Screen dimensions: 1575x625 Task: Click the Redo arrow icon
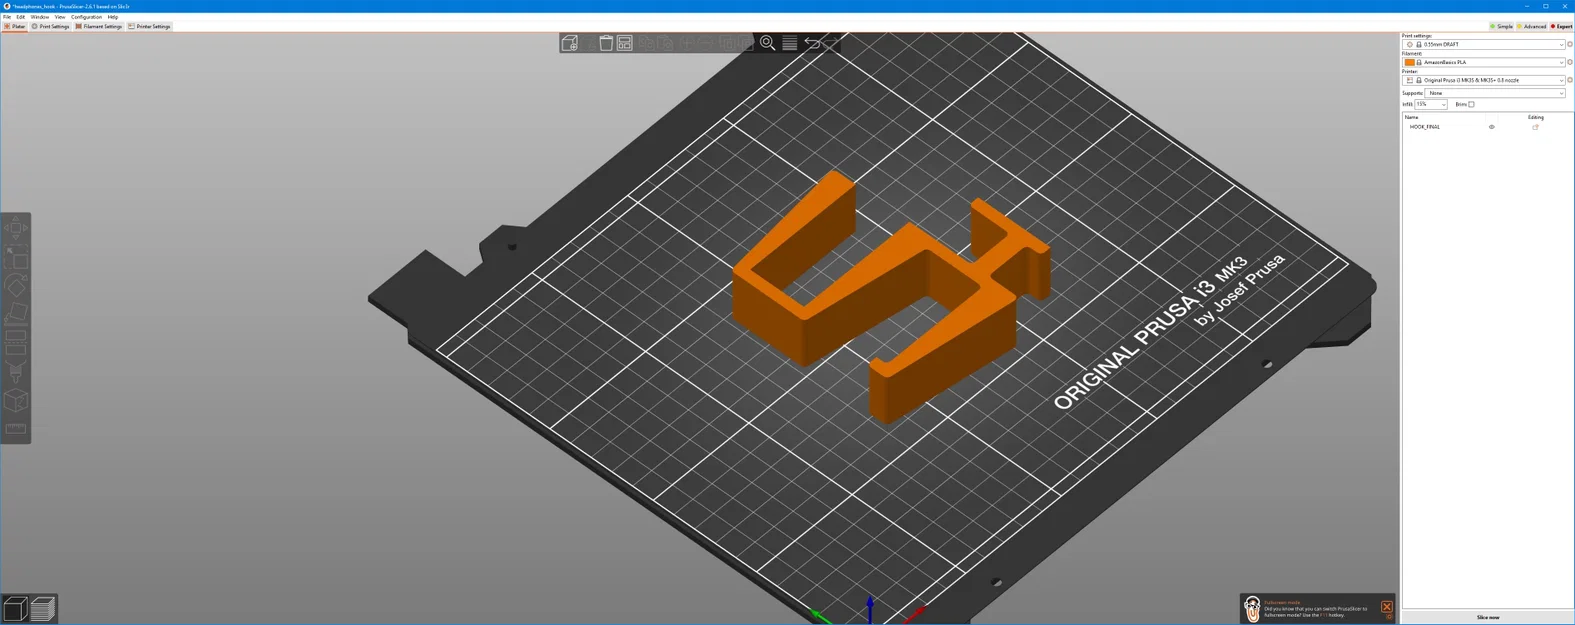tap(832, 43)
